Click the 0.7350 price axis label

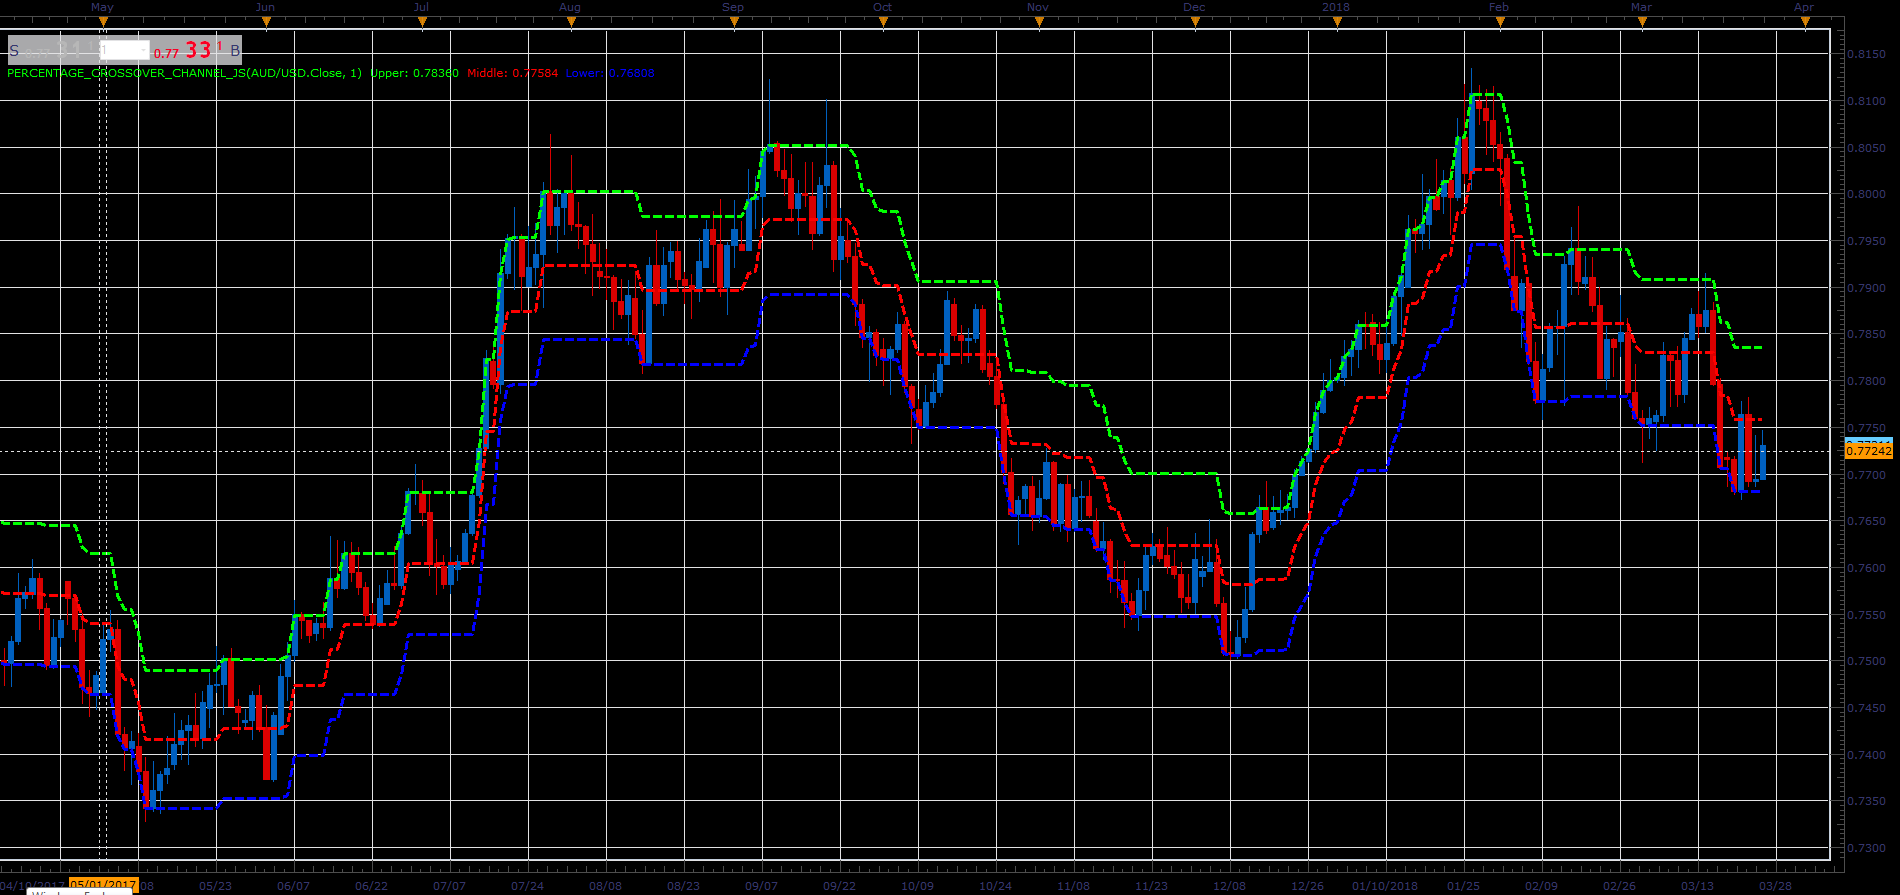click(1866, 801)
